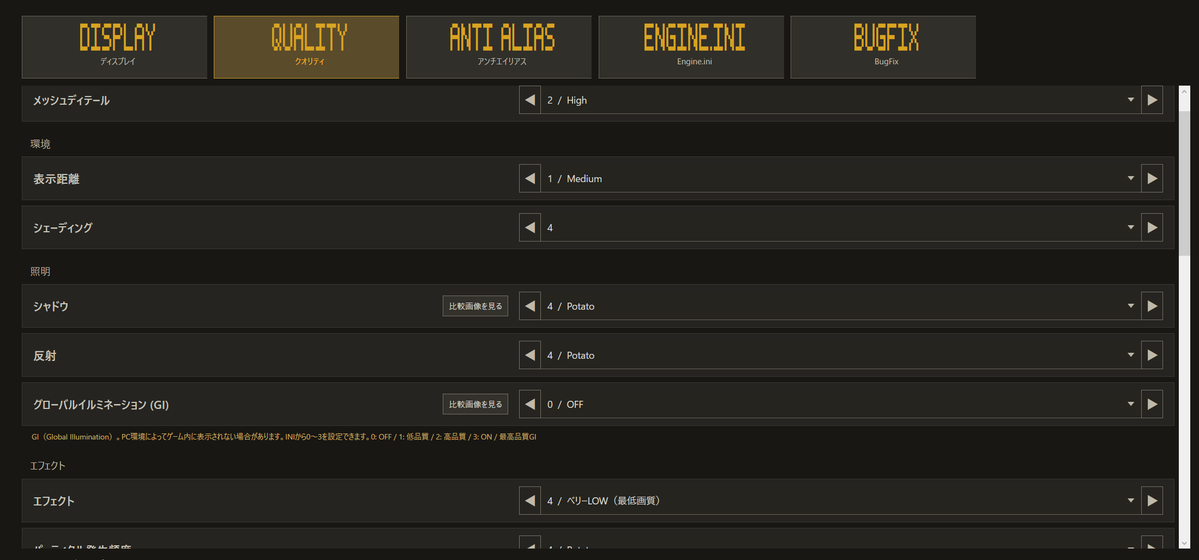Increase グローバルイルミネーション with right arrow
Screen dimensions: 1199x560
(x=1152, y=404)
